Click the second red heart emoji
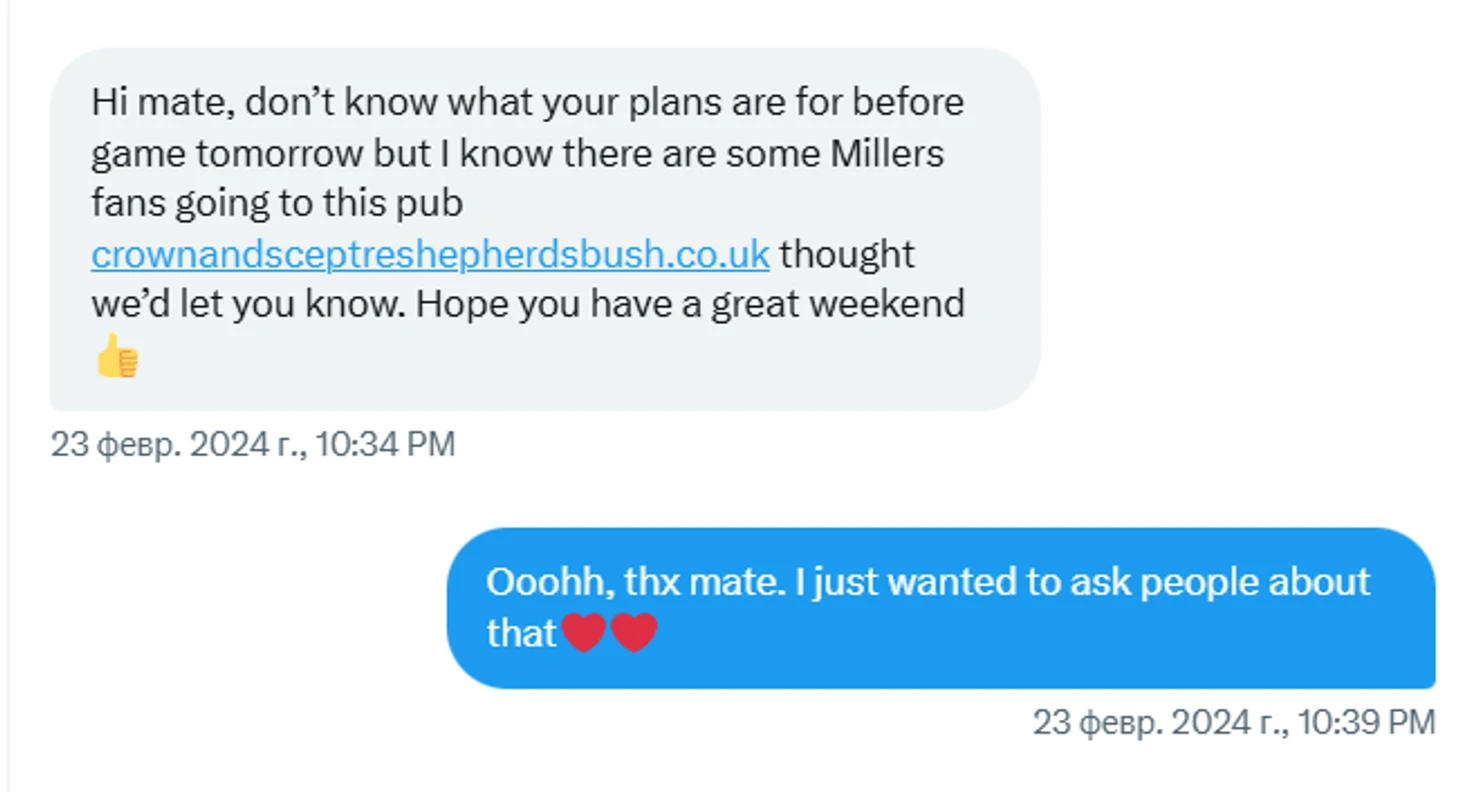The image size is (1460, 792). (634, 633)
